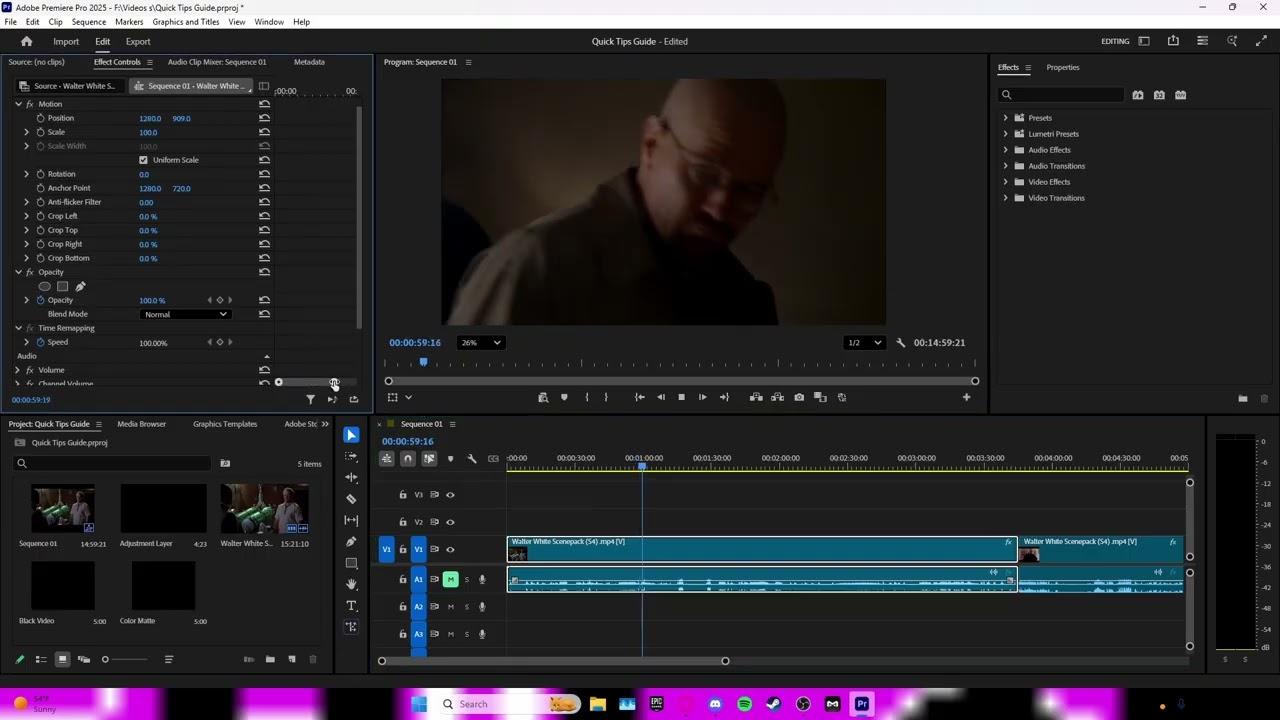The height and width of the screenshot is (720, 1280).
Task: Stop playback in program monitor
Action: click(x=681, y=397)
